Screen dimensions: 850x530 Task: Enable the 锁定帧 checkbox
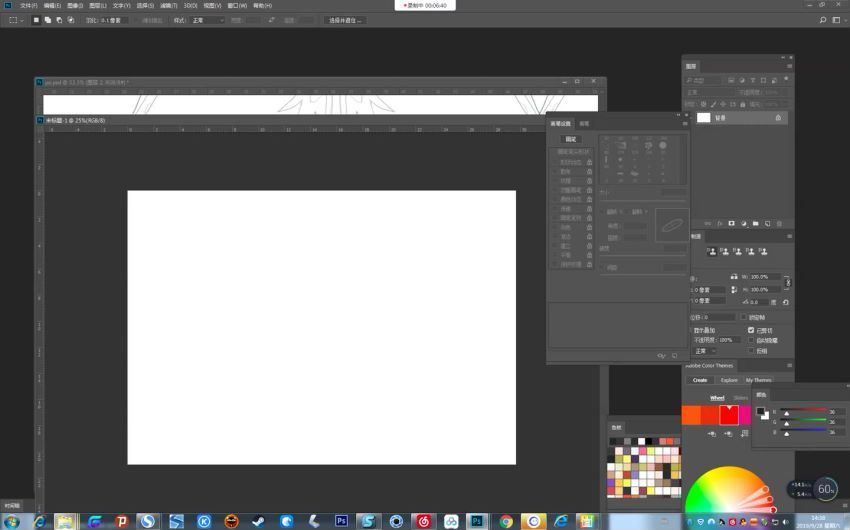coord(744,317)
